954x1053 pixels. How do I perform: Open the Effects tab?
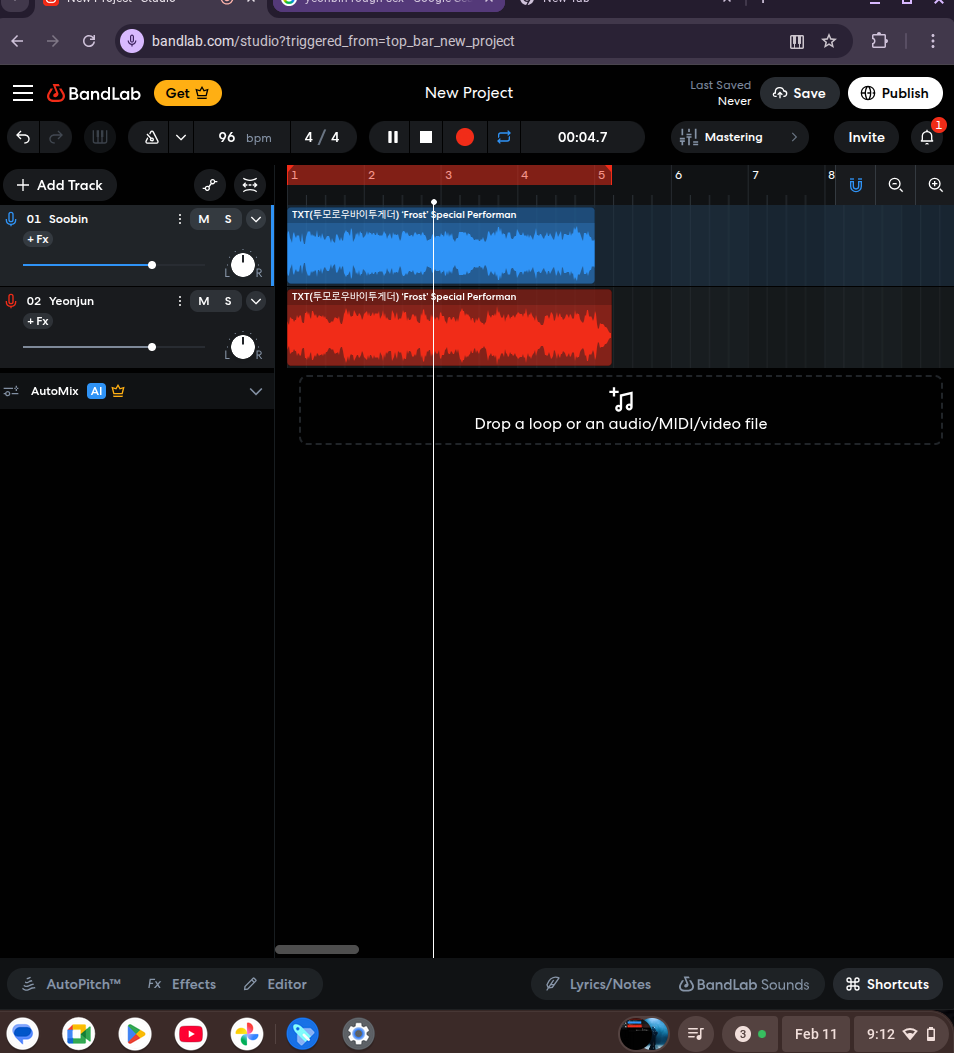point(182,984)
